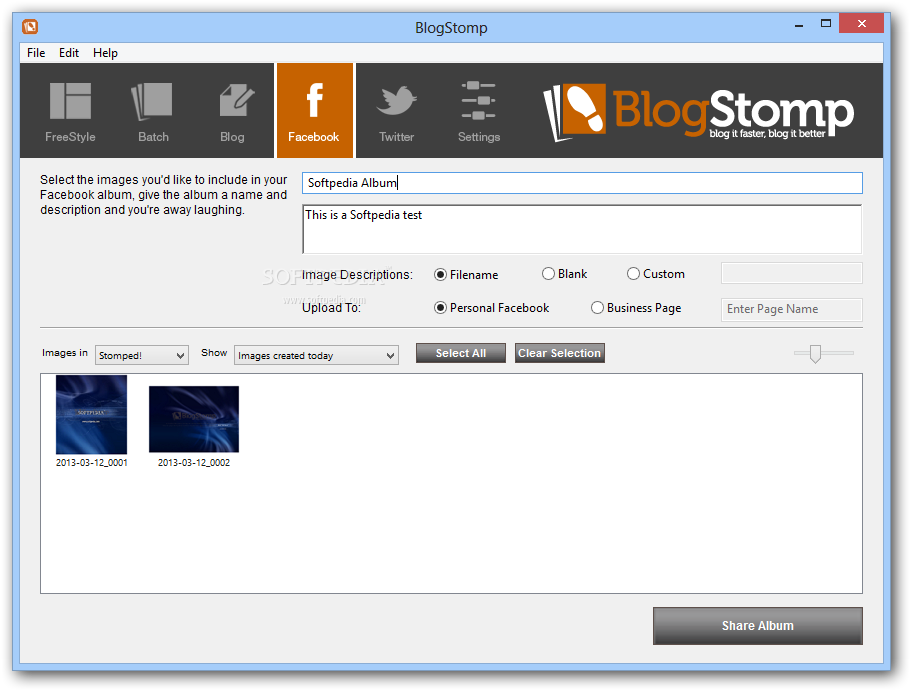Click the album name field Softpedia Album
Viewport: 911px width, 691px height.
[x=582, y=183]
